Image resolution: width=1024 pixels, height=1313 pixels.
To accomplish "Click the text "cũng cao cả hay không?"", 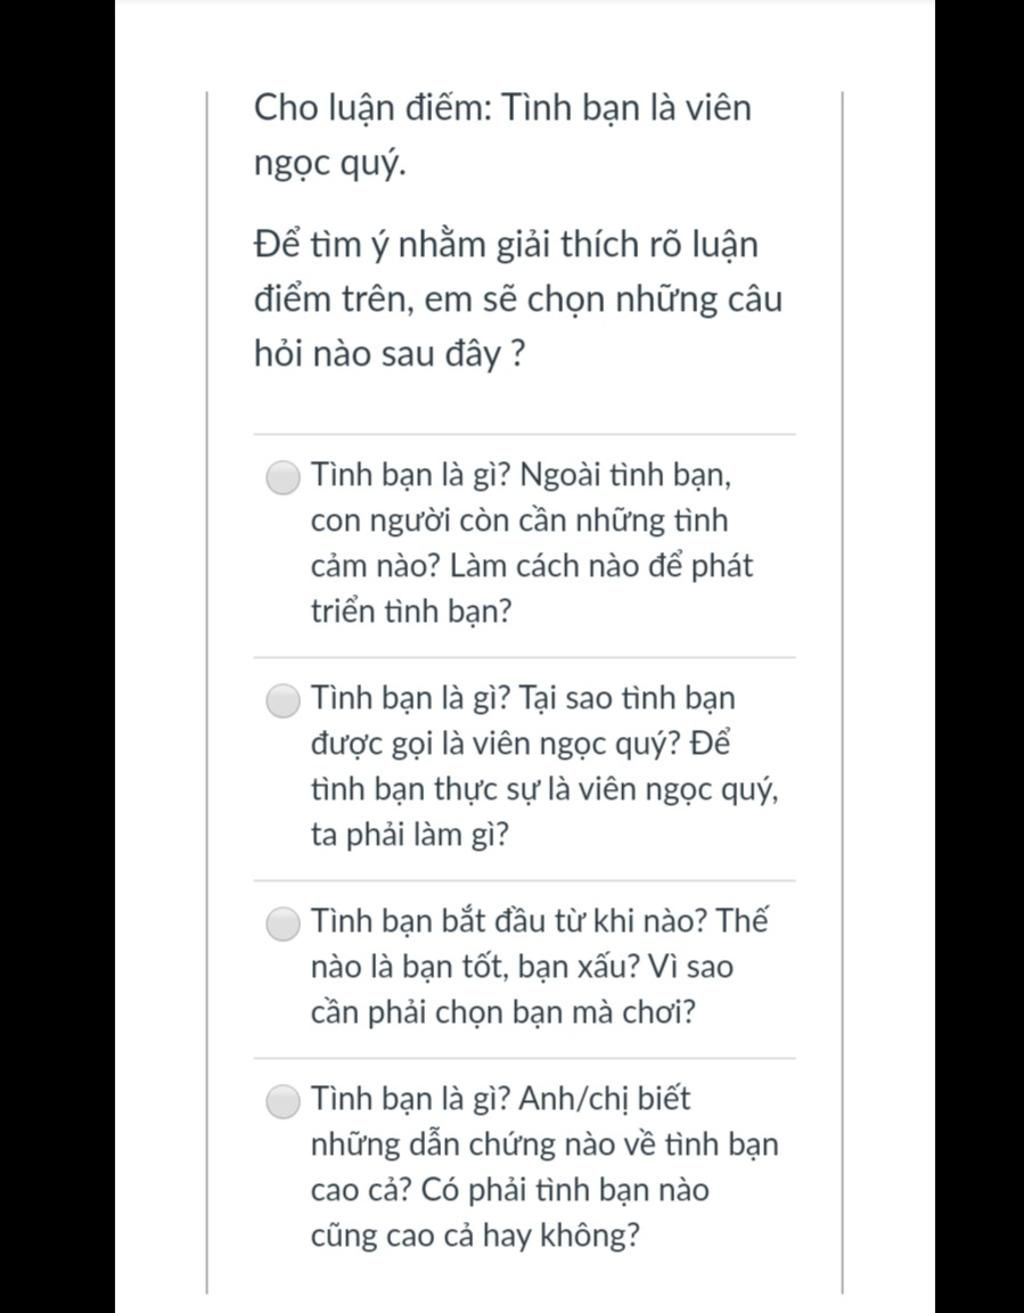I will coord(474,1236).
